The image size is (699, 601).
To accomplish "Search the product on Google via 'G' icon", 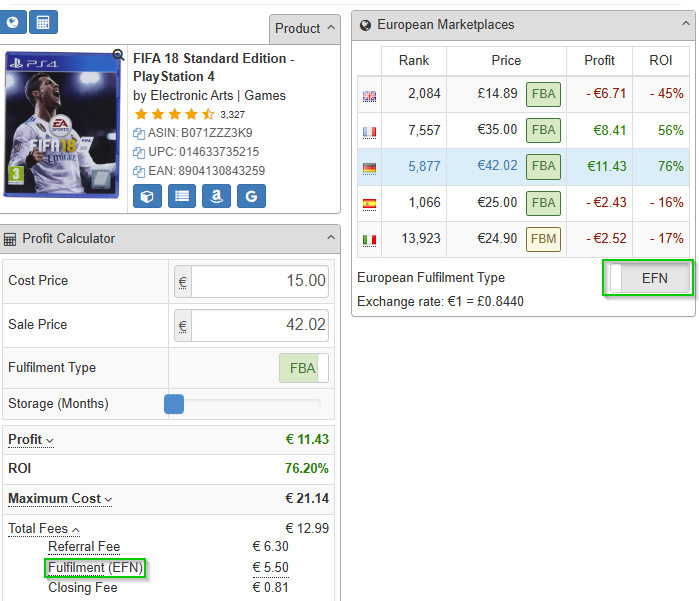I will pyautogui.click(x=251, y=196).
